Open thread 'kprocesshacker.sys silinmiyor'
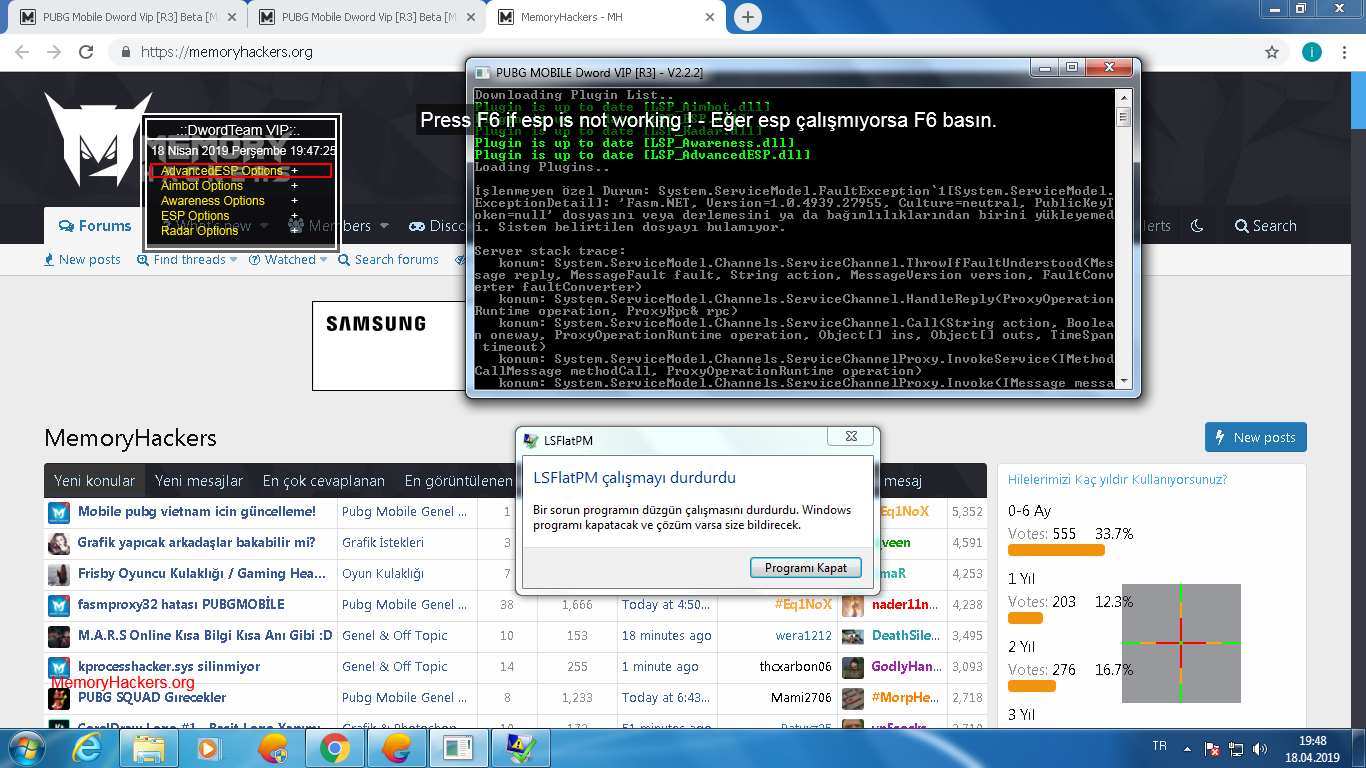The image size is (1366, 768). [x=169, y=667]
